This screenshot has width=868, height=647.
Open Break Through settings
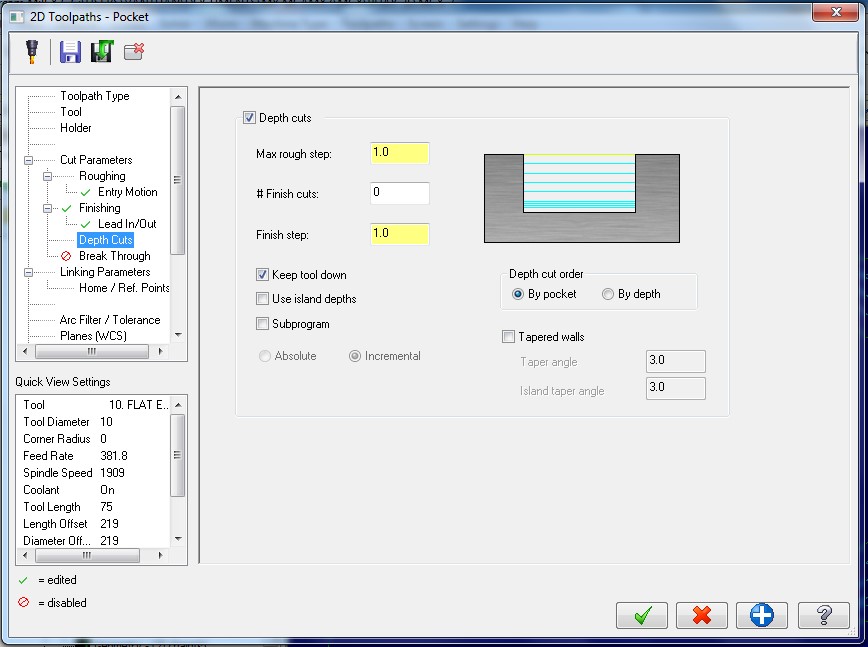click(115, 256)
